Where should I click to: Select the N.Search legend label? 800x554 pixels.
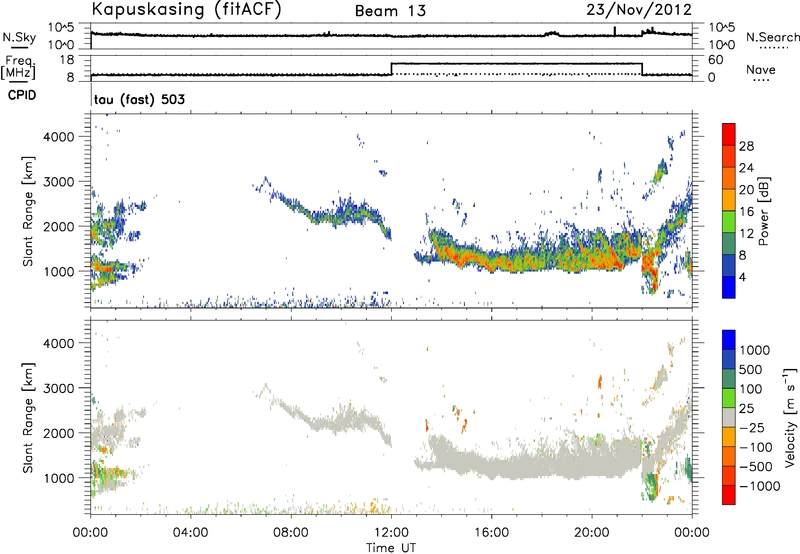pos(772,37)
